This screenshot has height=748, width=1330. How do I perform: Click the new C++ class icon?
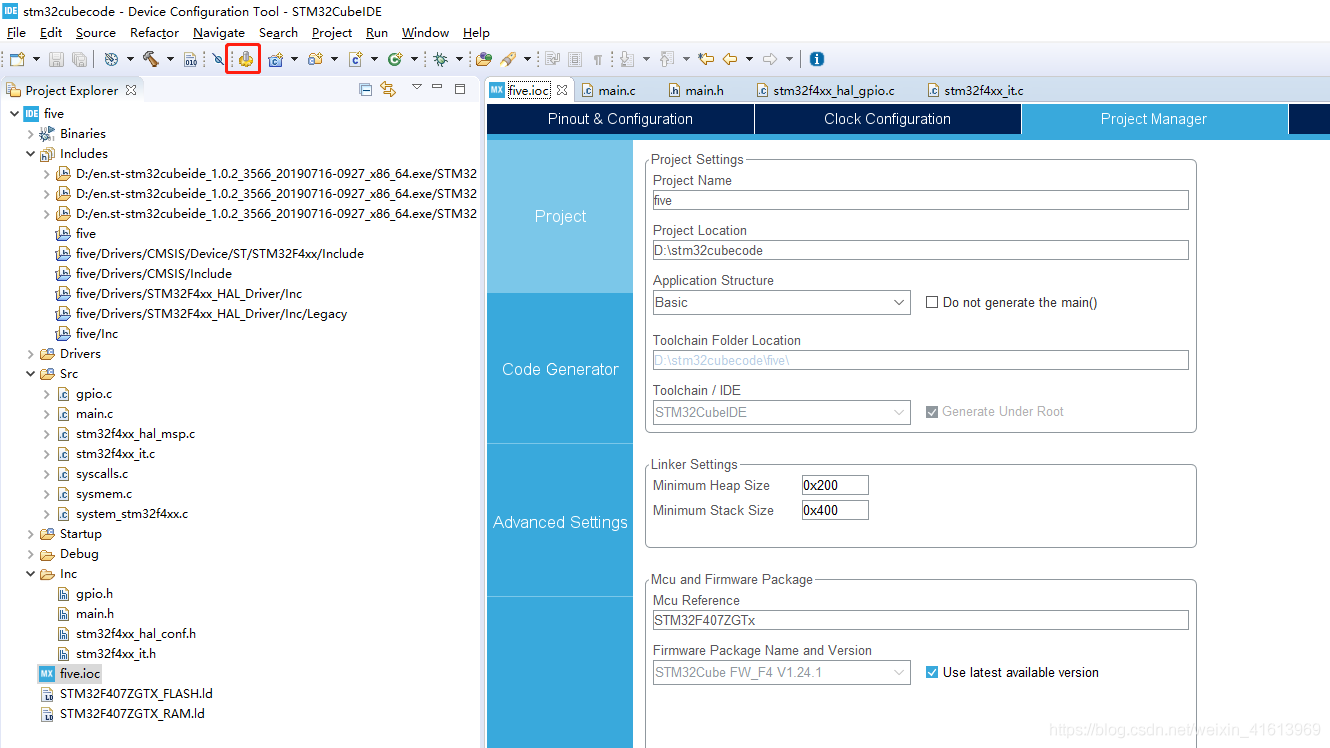coord(394,59)
